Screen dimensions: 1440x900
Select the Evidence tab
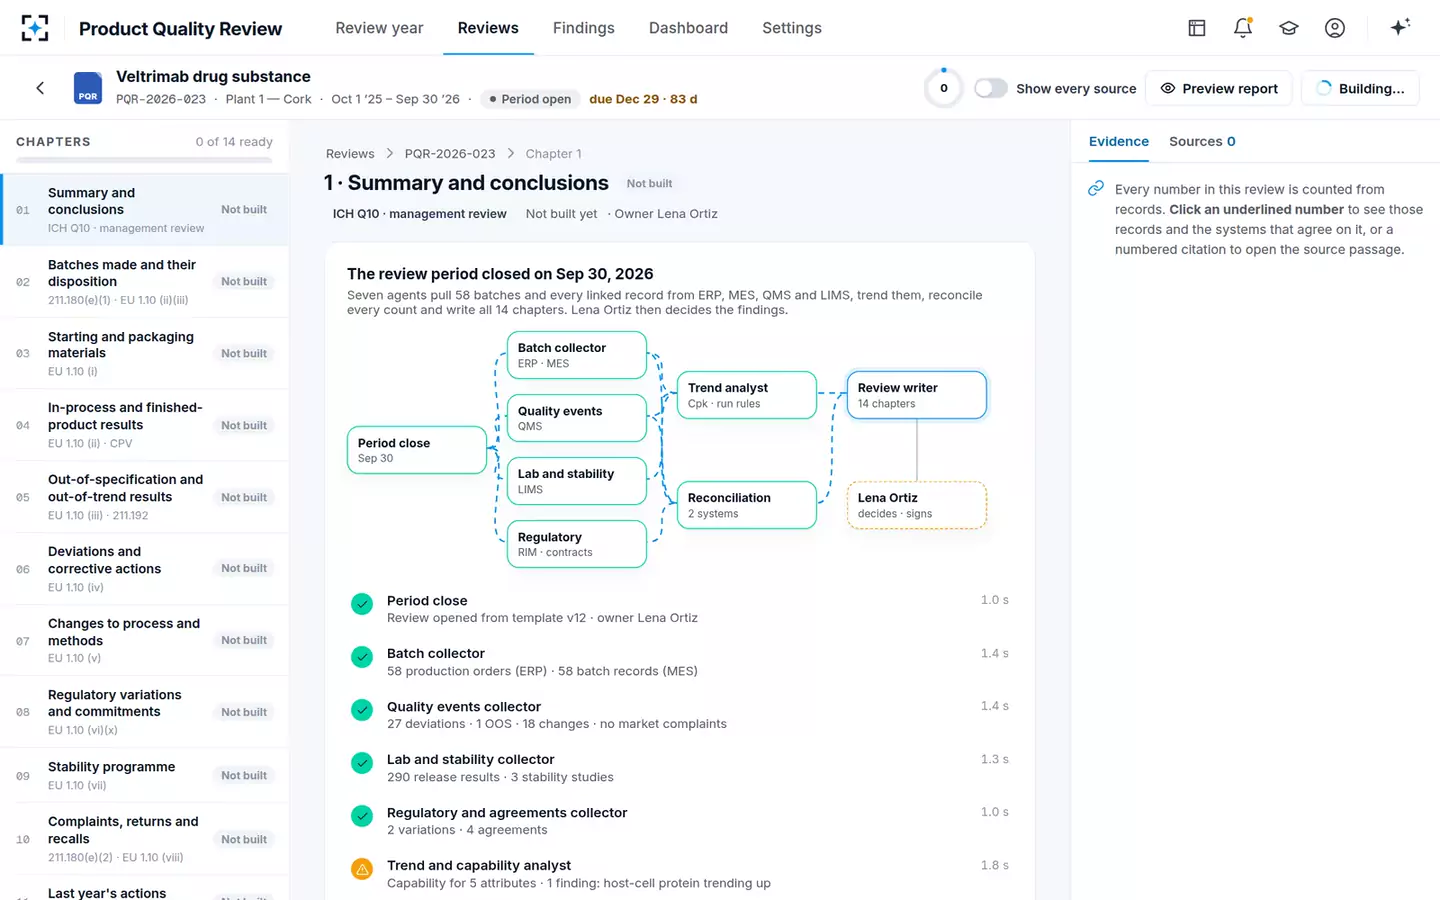click(1119, 141)
